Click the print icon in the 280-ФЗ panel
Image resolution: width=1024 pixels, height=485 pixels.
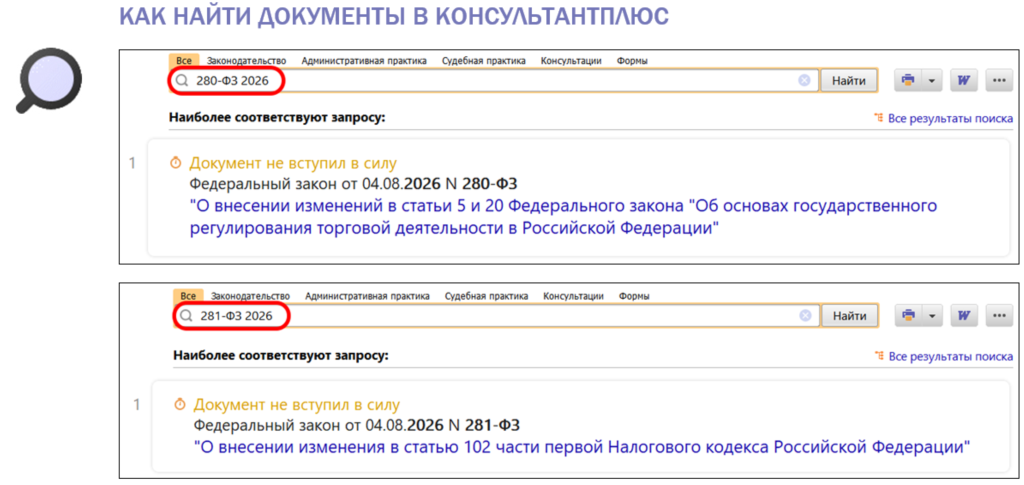coord(907,80)
